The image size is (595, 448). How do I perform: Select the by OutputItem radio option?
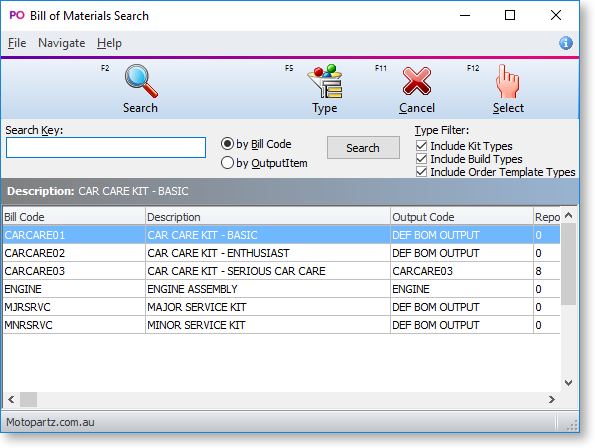click(x=227, y=163)
